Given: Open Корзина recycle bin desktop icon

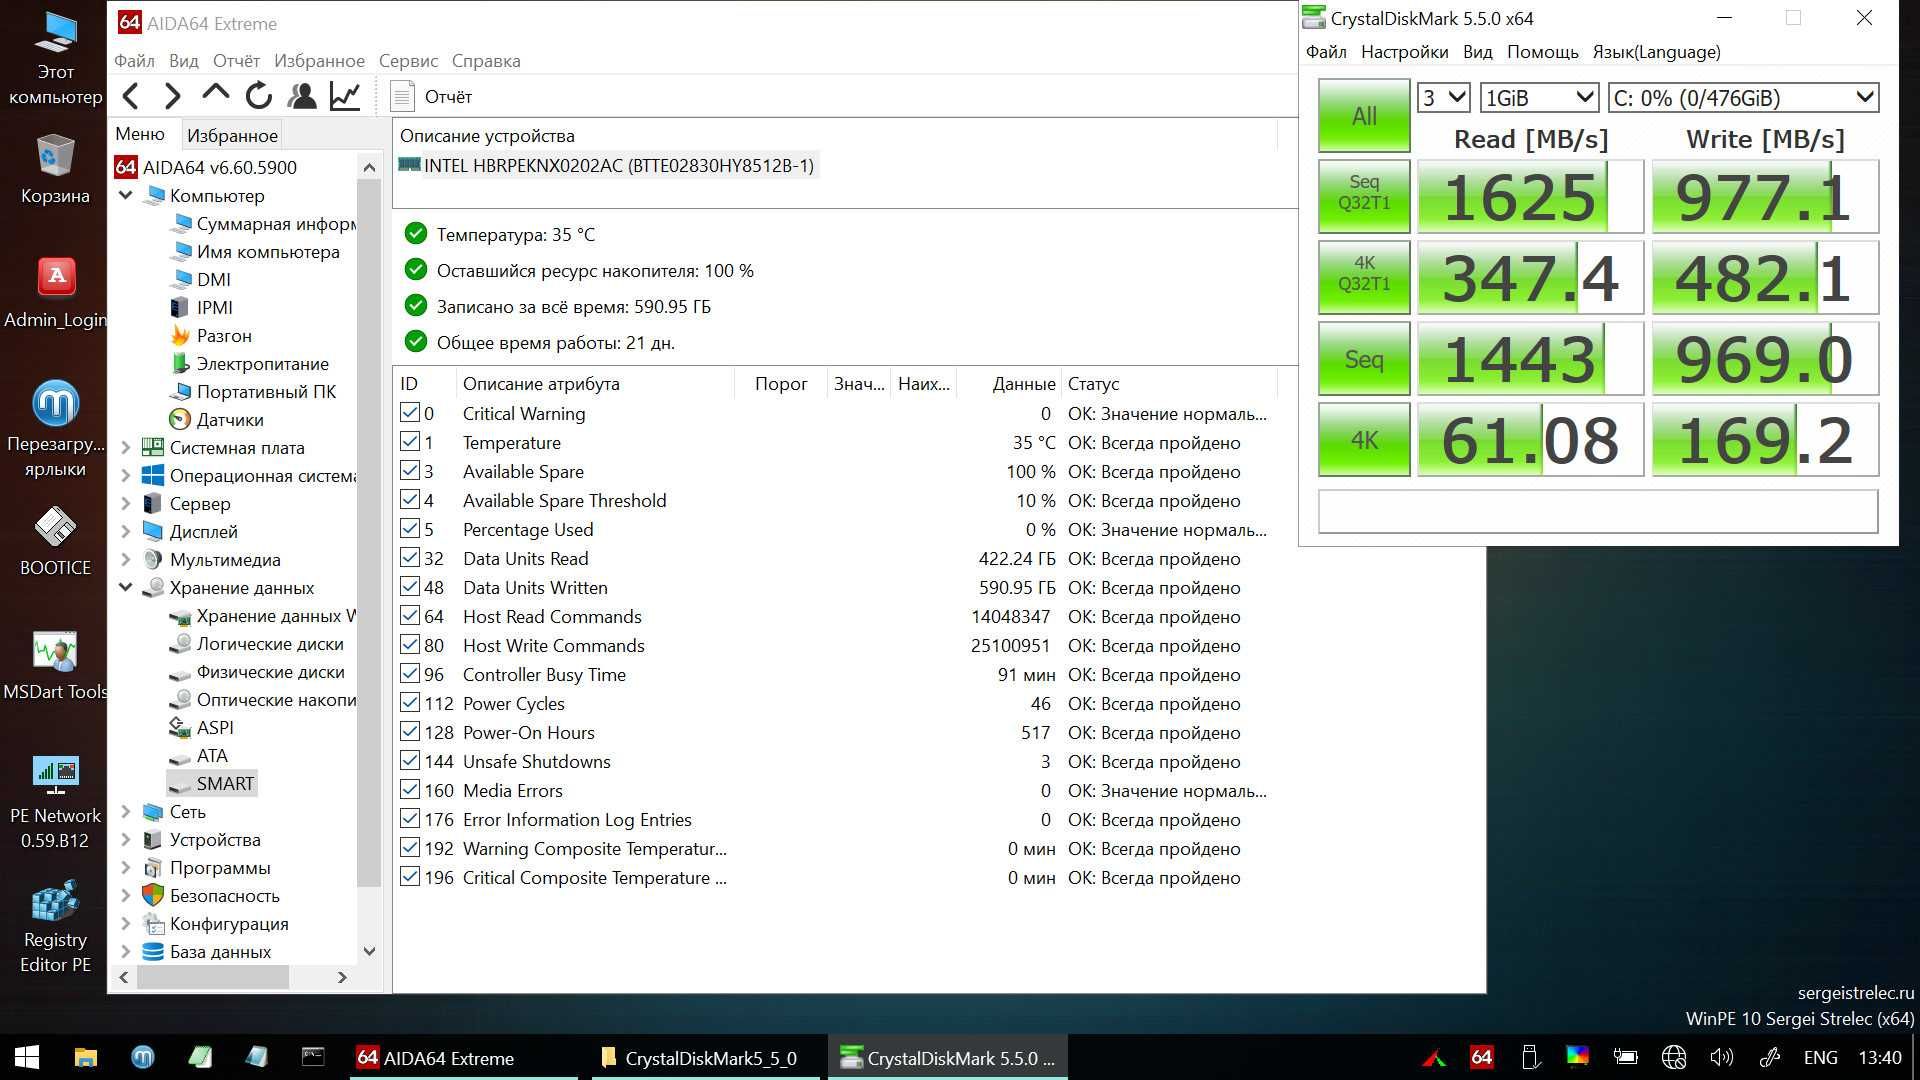Looking at the screenshot, I should (55, 170).
